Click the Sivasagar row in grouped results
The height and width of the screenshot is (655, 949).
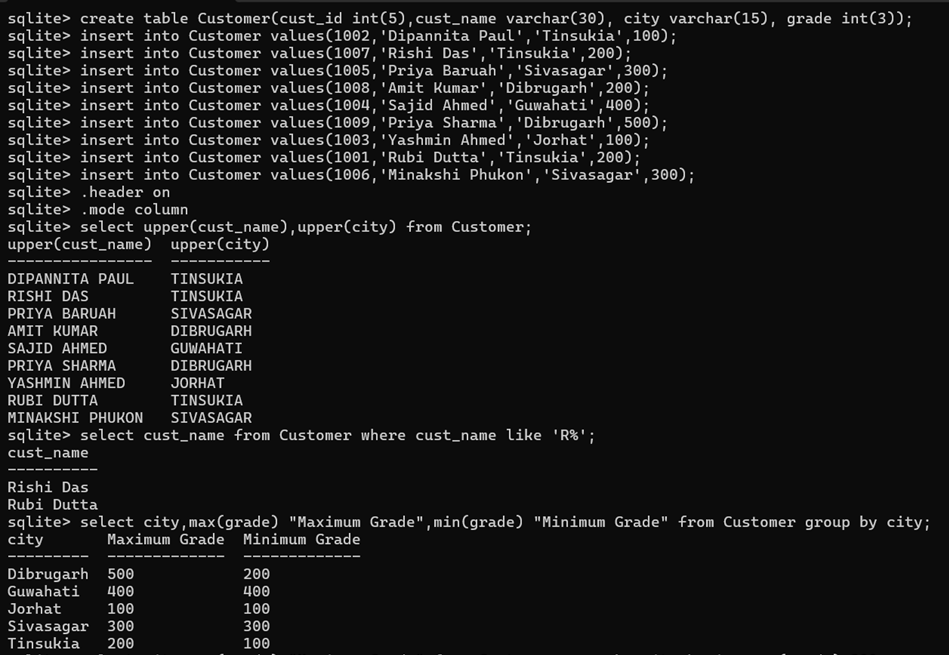pyautogui.click(x=48, y=626)
